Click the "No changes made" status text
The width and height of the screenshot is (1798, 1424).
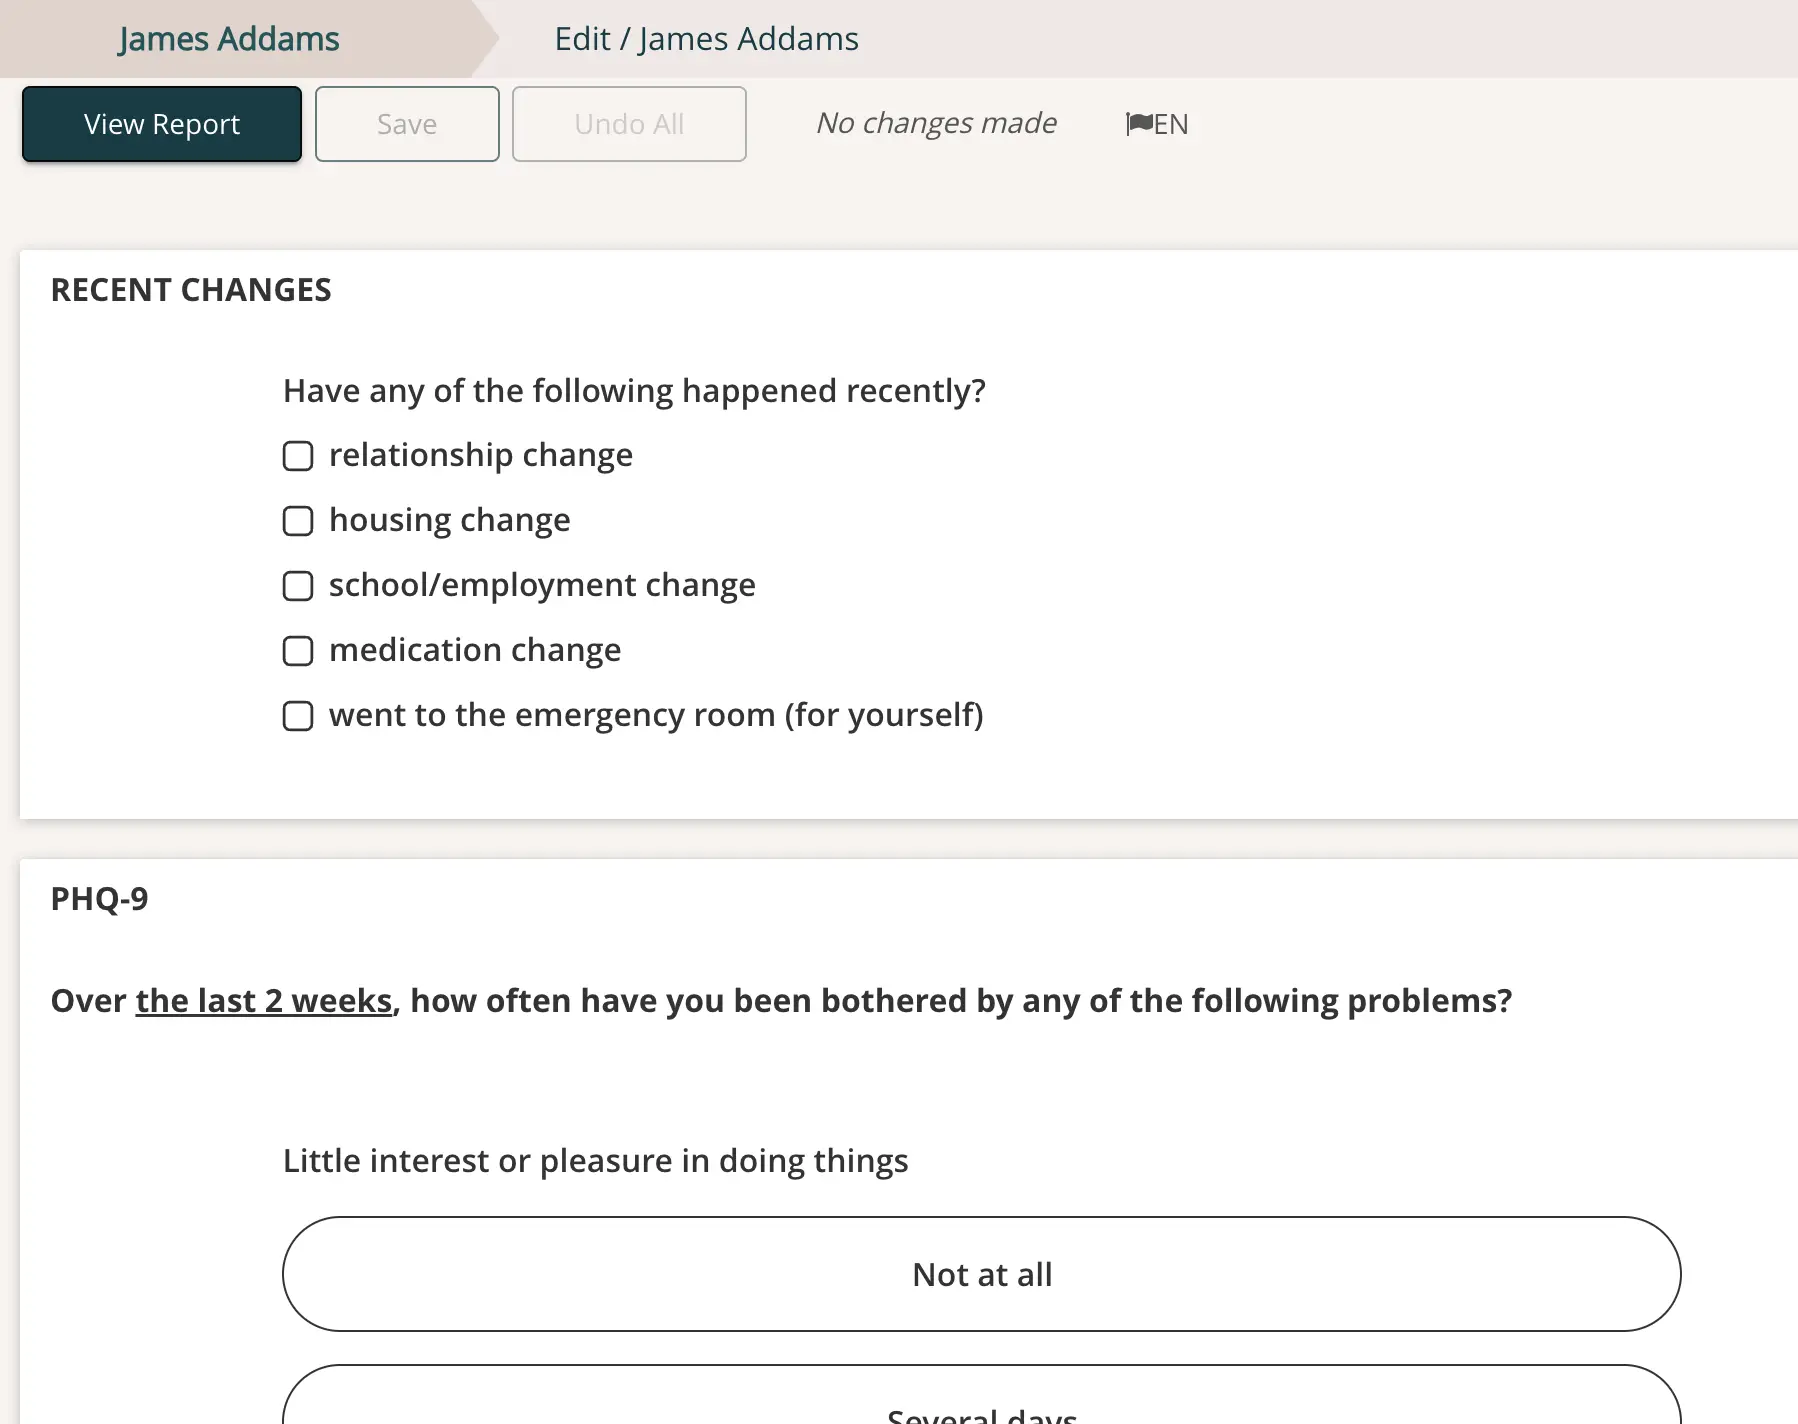pos(936,122)
